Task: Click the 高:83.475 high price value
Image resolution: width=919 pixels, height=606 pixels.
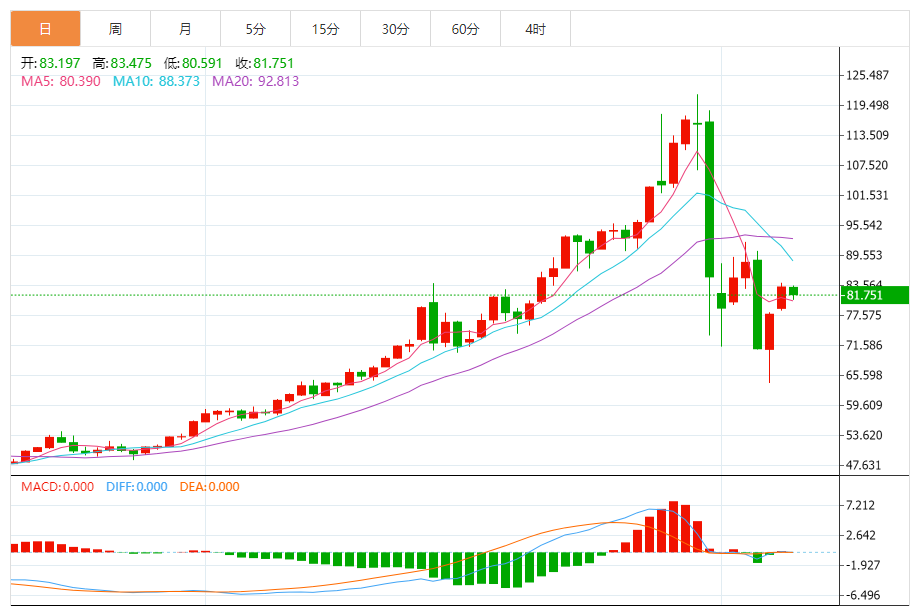Action: pos(122,63)
